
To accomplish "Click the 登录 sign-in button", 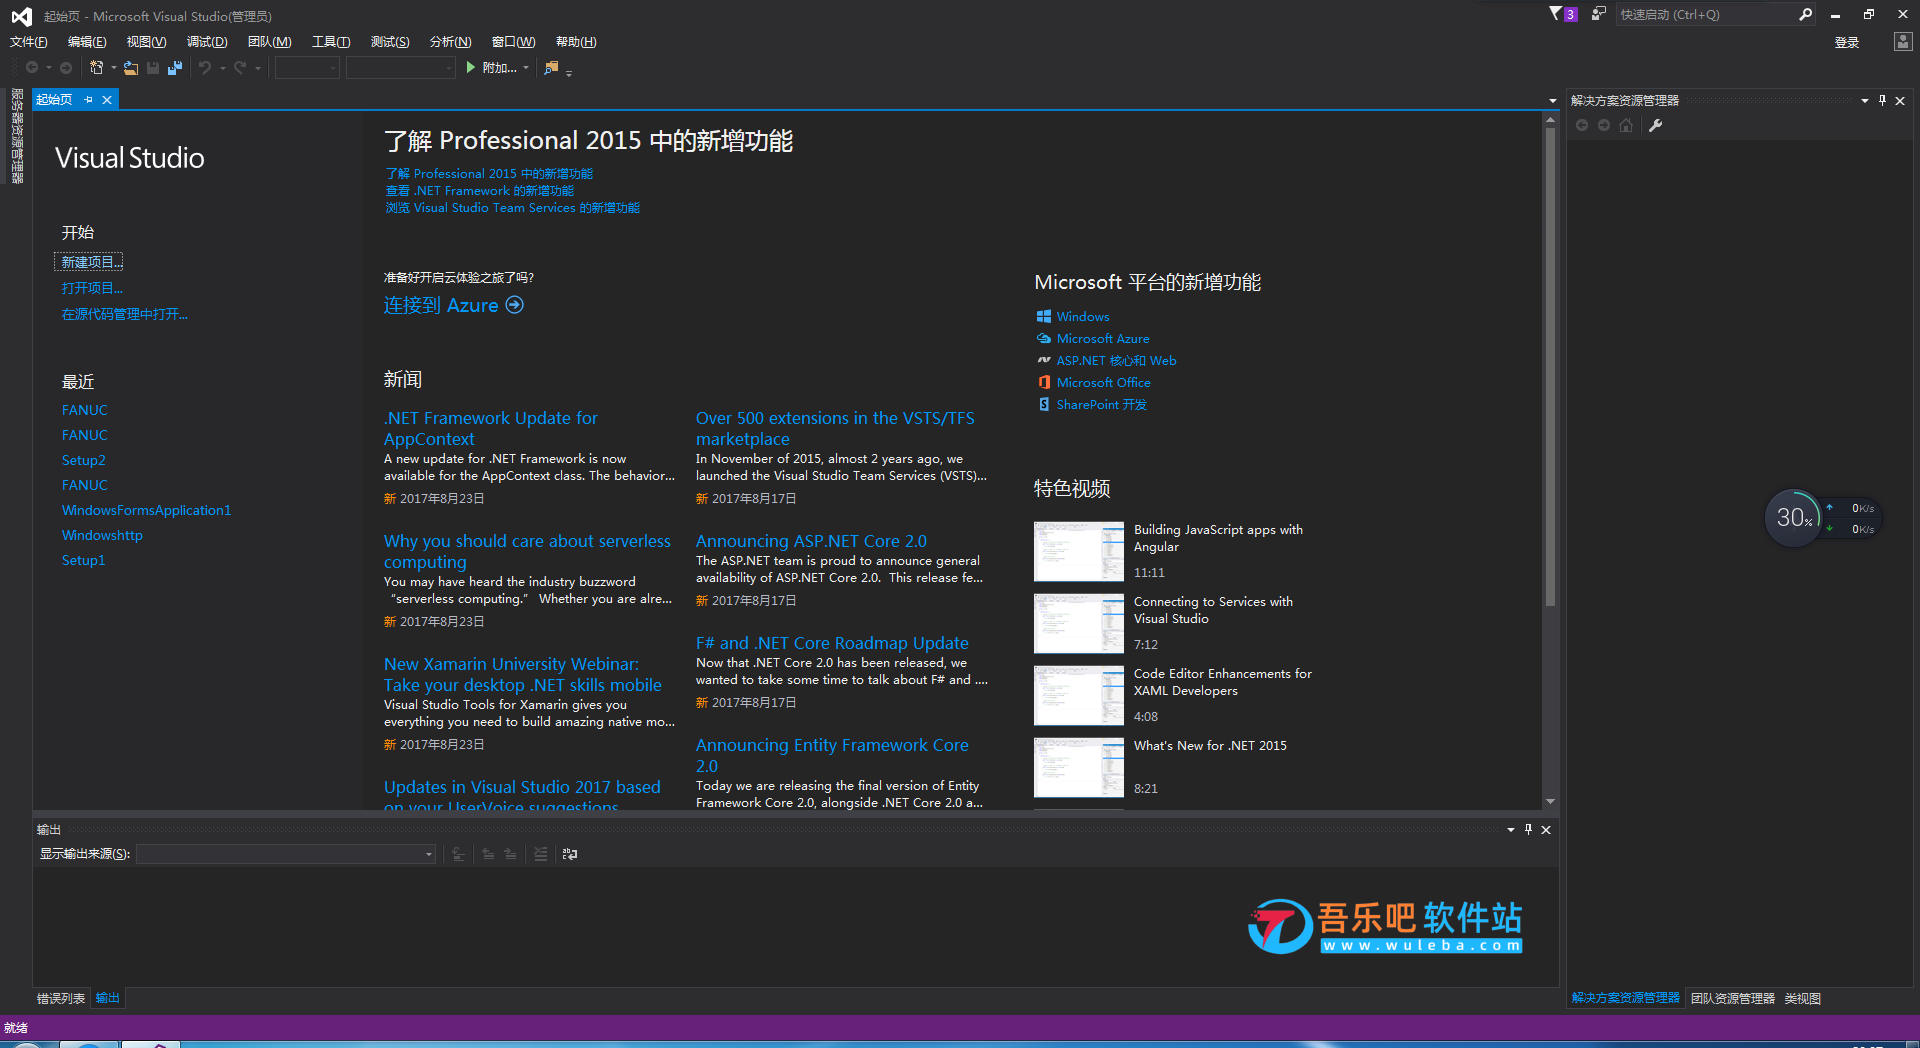I will (x=1847, y=42).
